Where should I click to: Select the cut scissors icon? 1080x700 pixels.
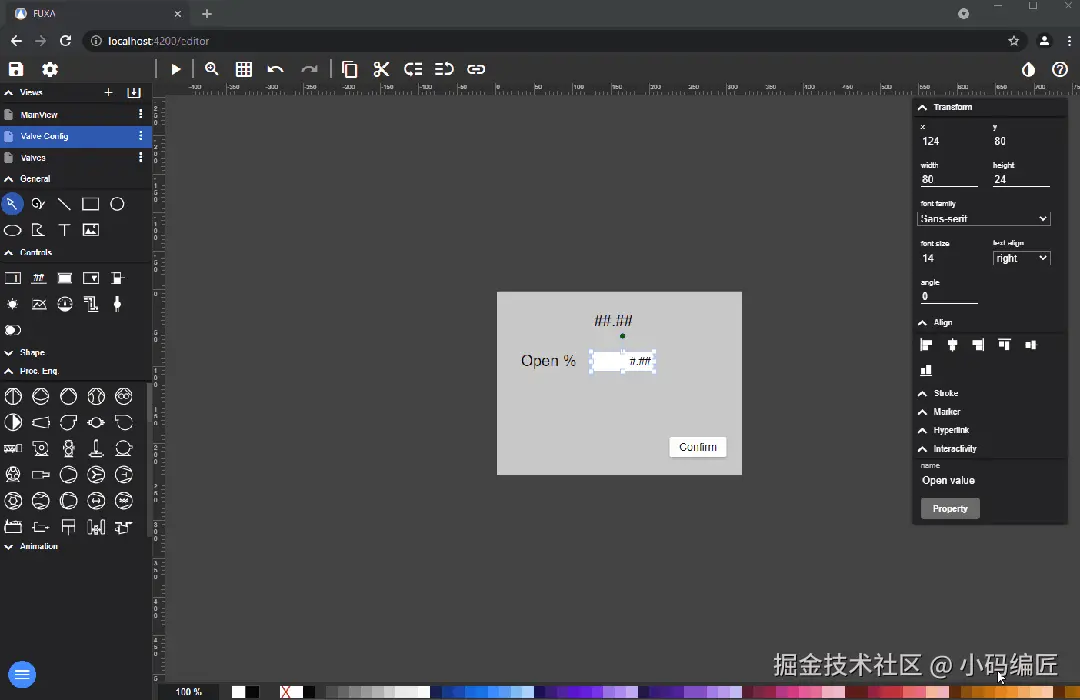point(381,69)
